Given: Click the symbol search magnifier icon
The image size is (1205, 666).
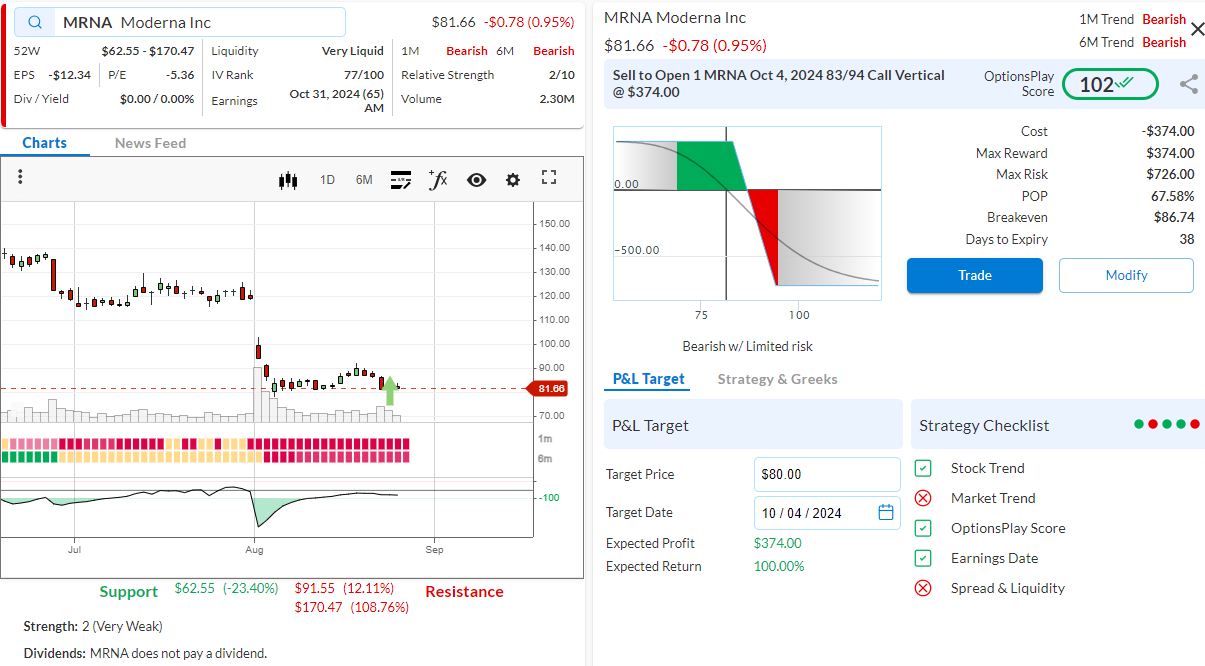Looking at the screenshot, I should [x=36, y=22].
